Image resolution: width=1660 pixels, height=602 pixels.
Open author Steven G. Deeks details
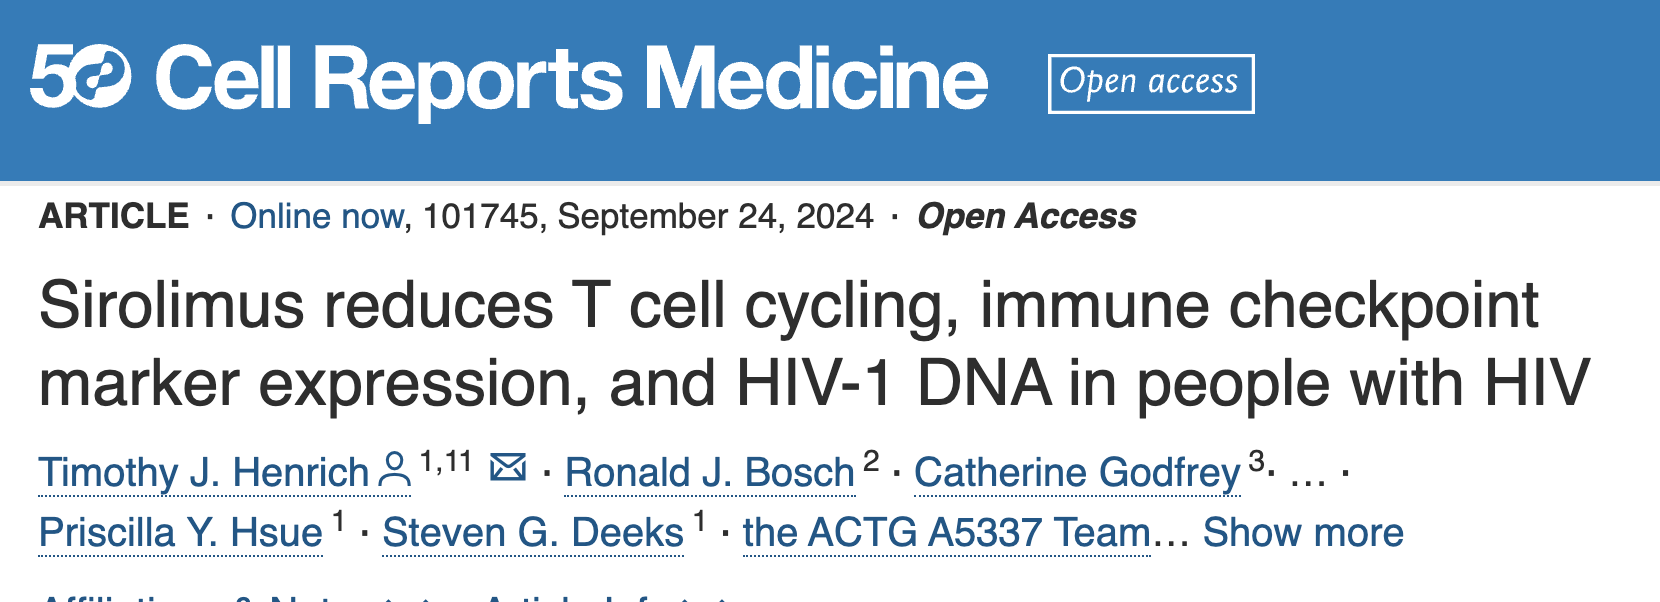pos(533,532)
